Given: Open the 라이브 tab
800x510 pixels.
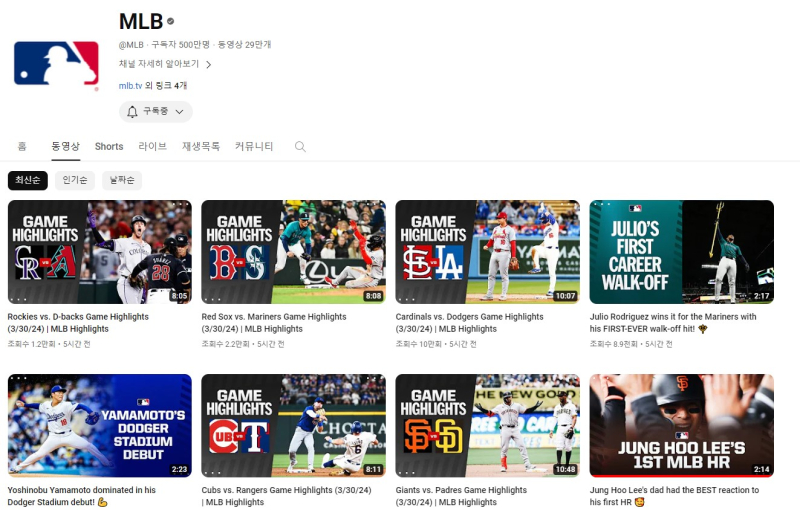Looking at the screenshot, I should coord(153,146).
